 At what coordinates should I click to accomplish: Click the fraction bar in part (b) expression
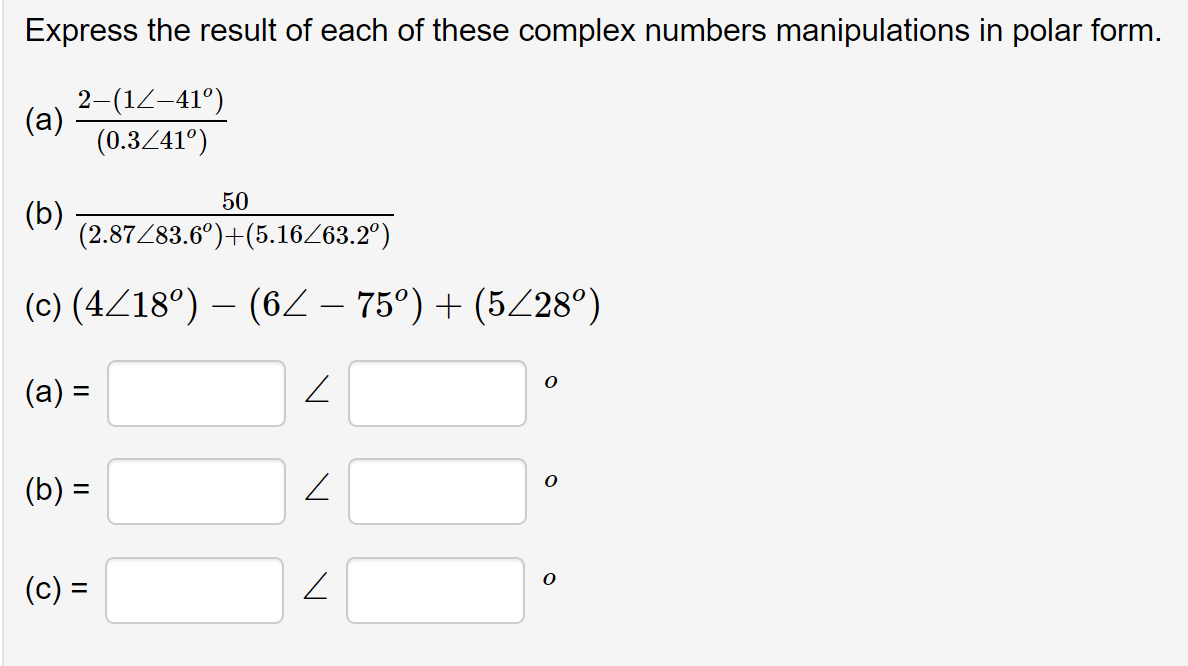coord(235,217)
